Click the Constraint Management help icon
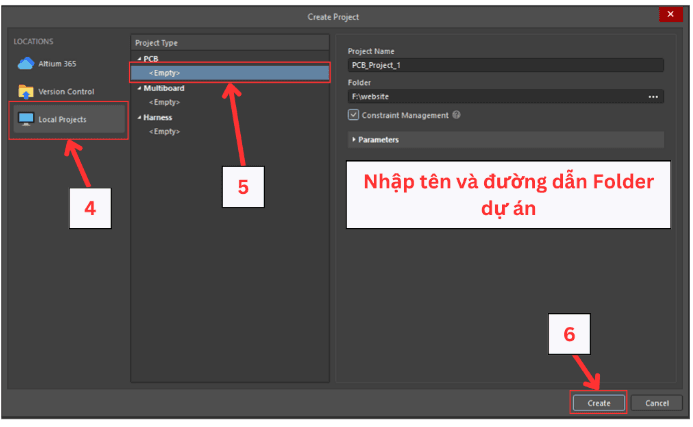 click(x=457, y=115)
